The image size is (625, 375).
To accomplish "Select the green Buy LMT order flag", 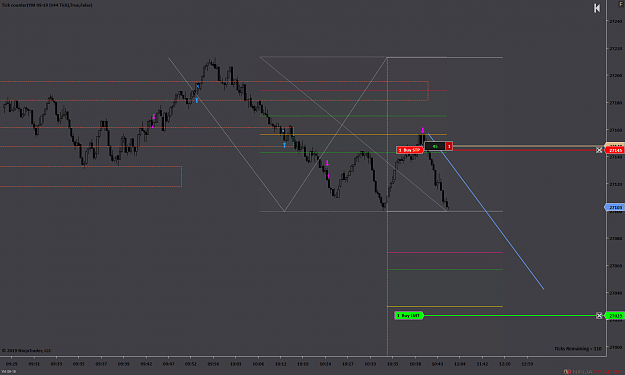I will 409,316.
